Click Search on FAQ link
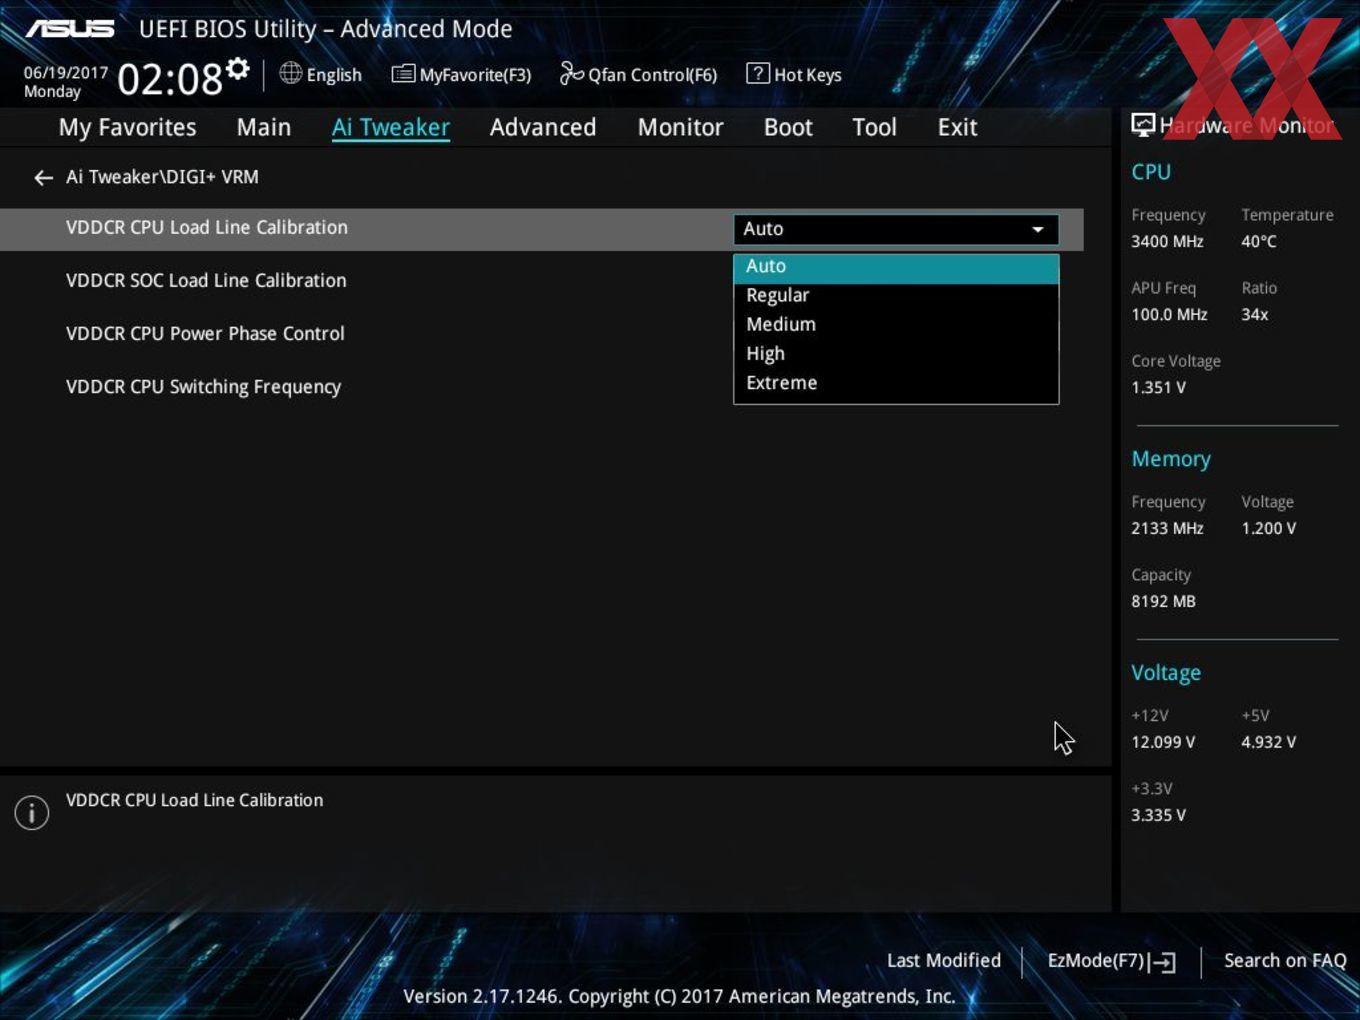Screen dimensions: 1360x1020 [x=1285, y=961]
